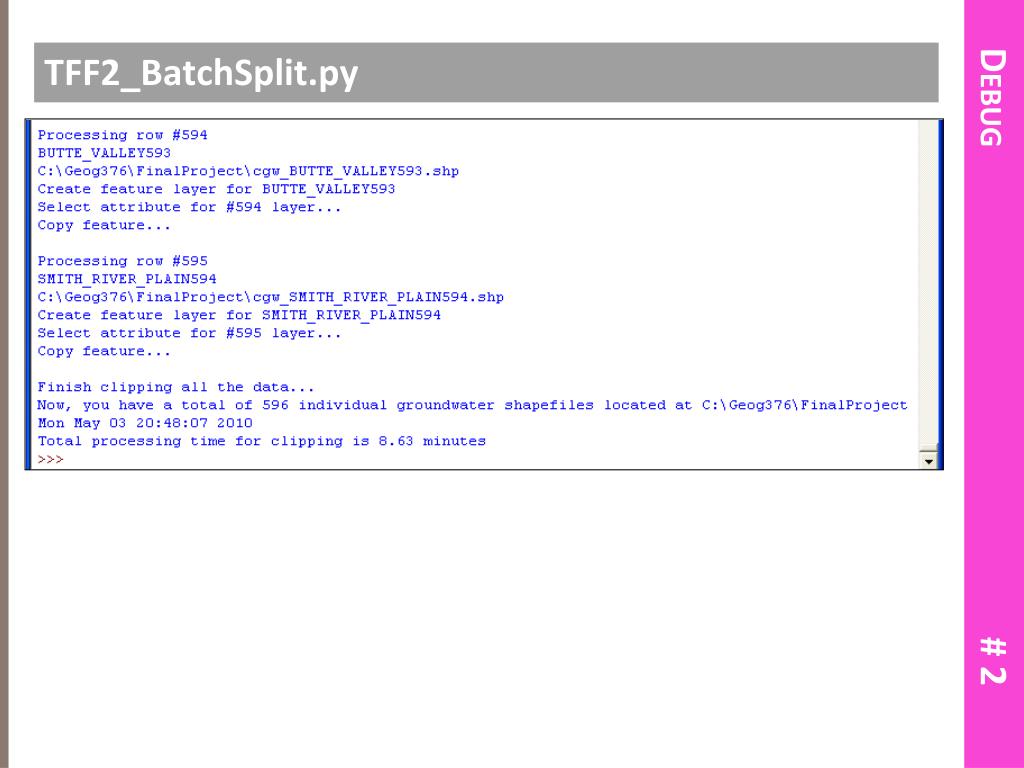1024x768 pixels.
Task: Click 'Finish clipping all the data...' line
Action: pos(176,387)
